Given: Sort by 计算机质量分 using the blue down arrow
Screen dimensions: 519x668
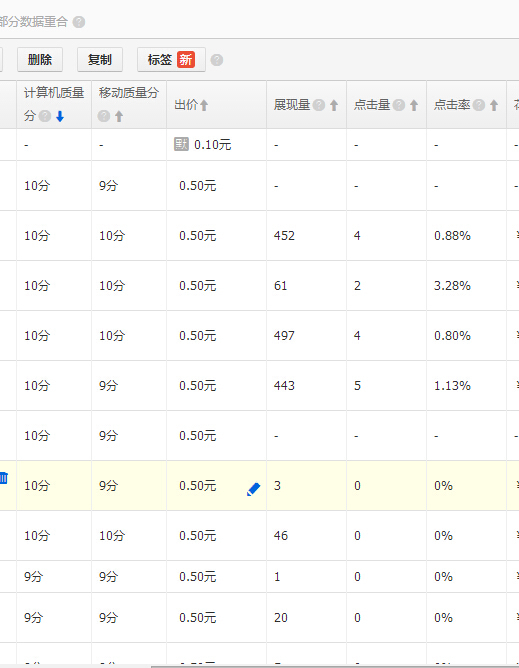Looking at the screenshot, I should coord(60,116).
